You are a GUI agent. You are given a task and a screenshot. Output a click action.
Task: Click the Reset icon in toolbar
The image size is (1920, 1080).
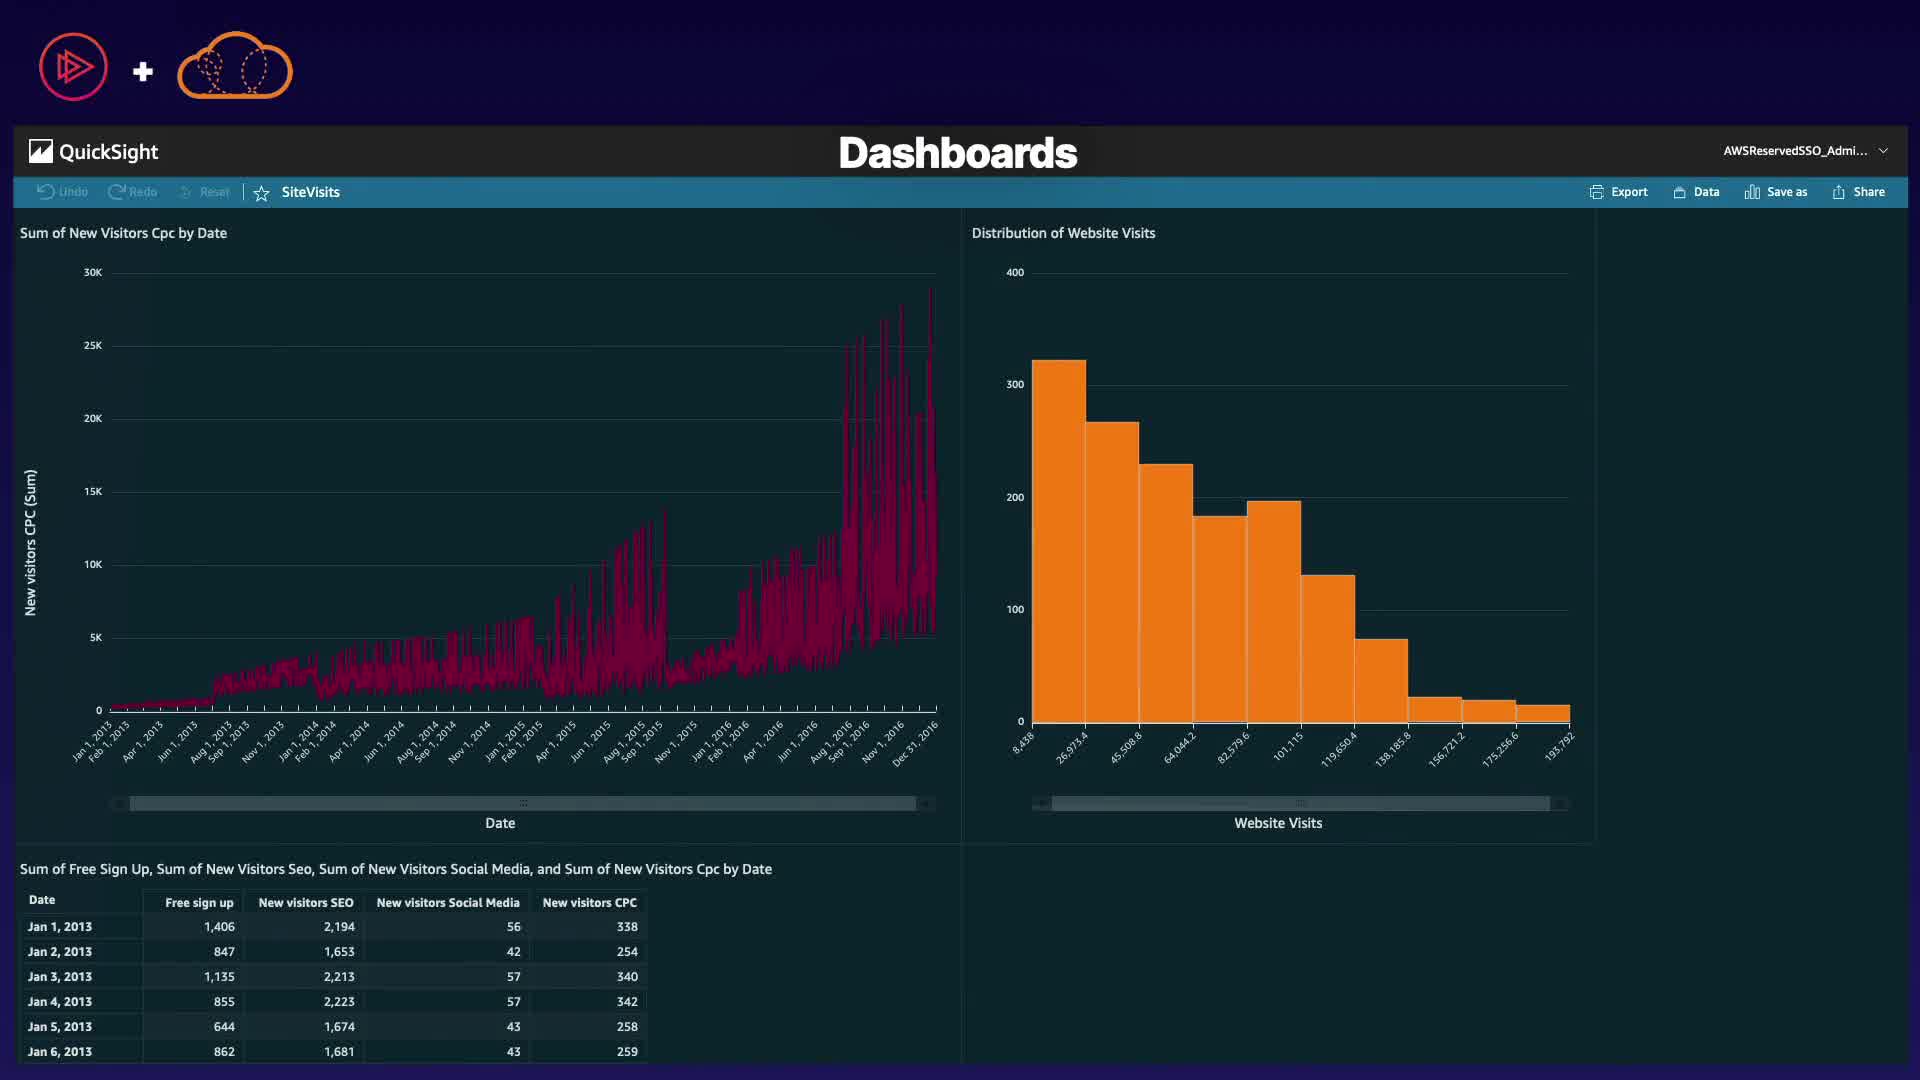[186, 192]
